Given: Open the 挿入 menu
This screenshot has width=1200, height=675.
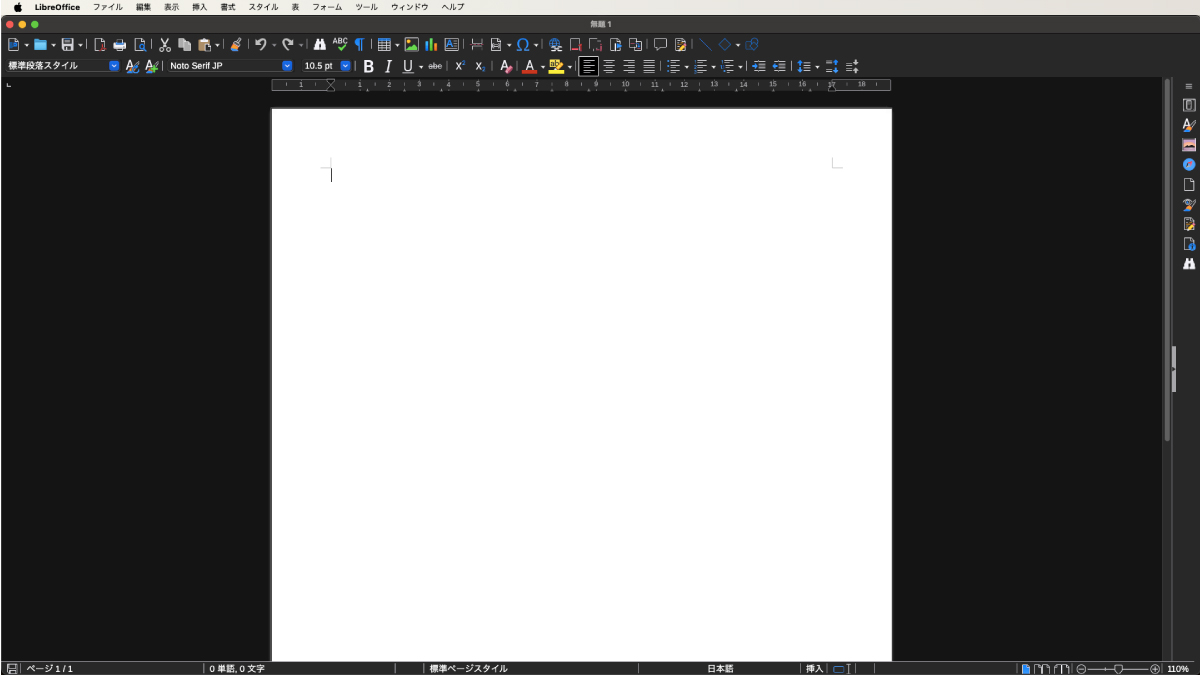Looking at the screenshot, I should (199, 7).
